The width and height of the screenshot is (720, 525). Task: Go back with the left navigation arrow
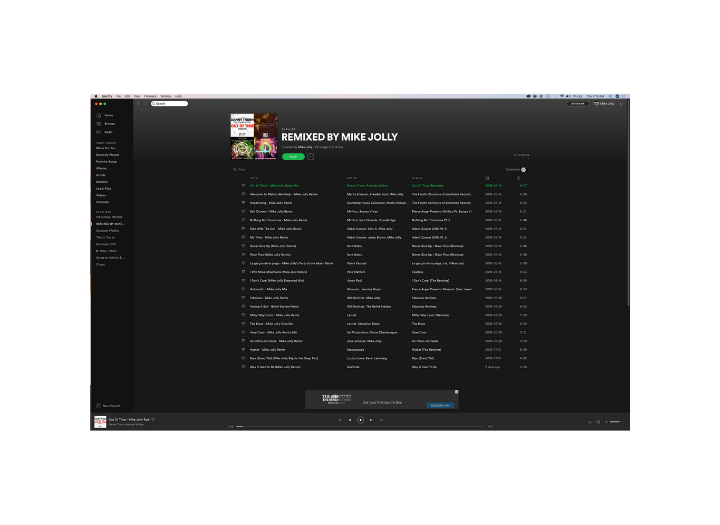pyautogui.click(x=138, y=104)
